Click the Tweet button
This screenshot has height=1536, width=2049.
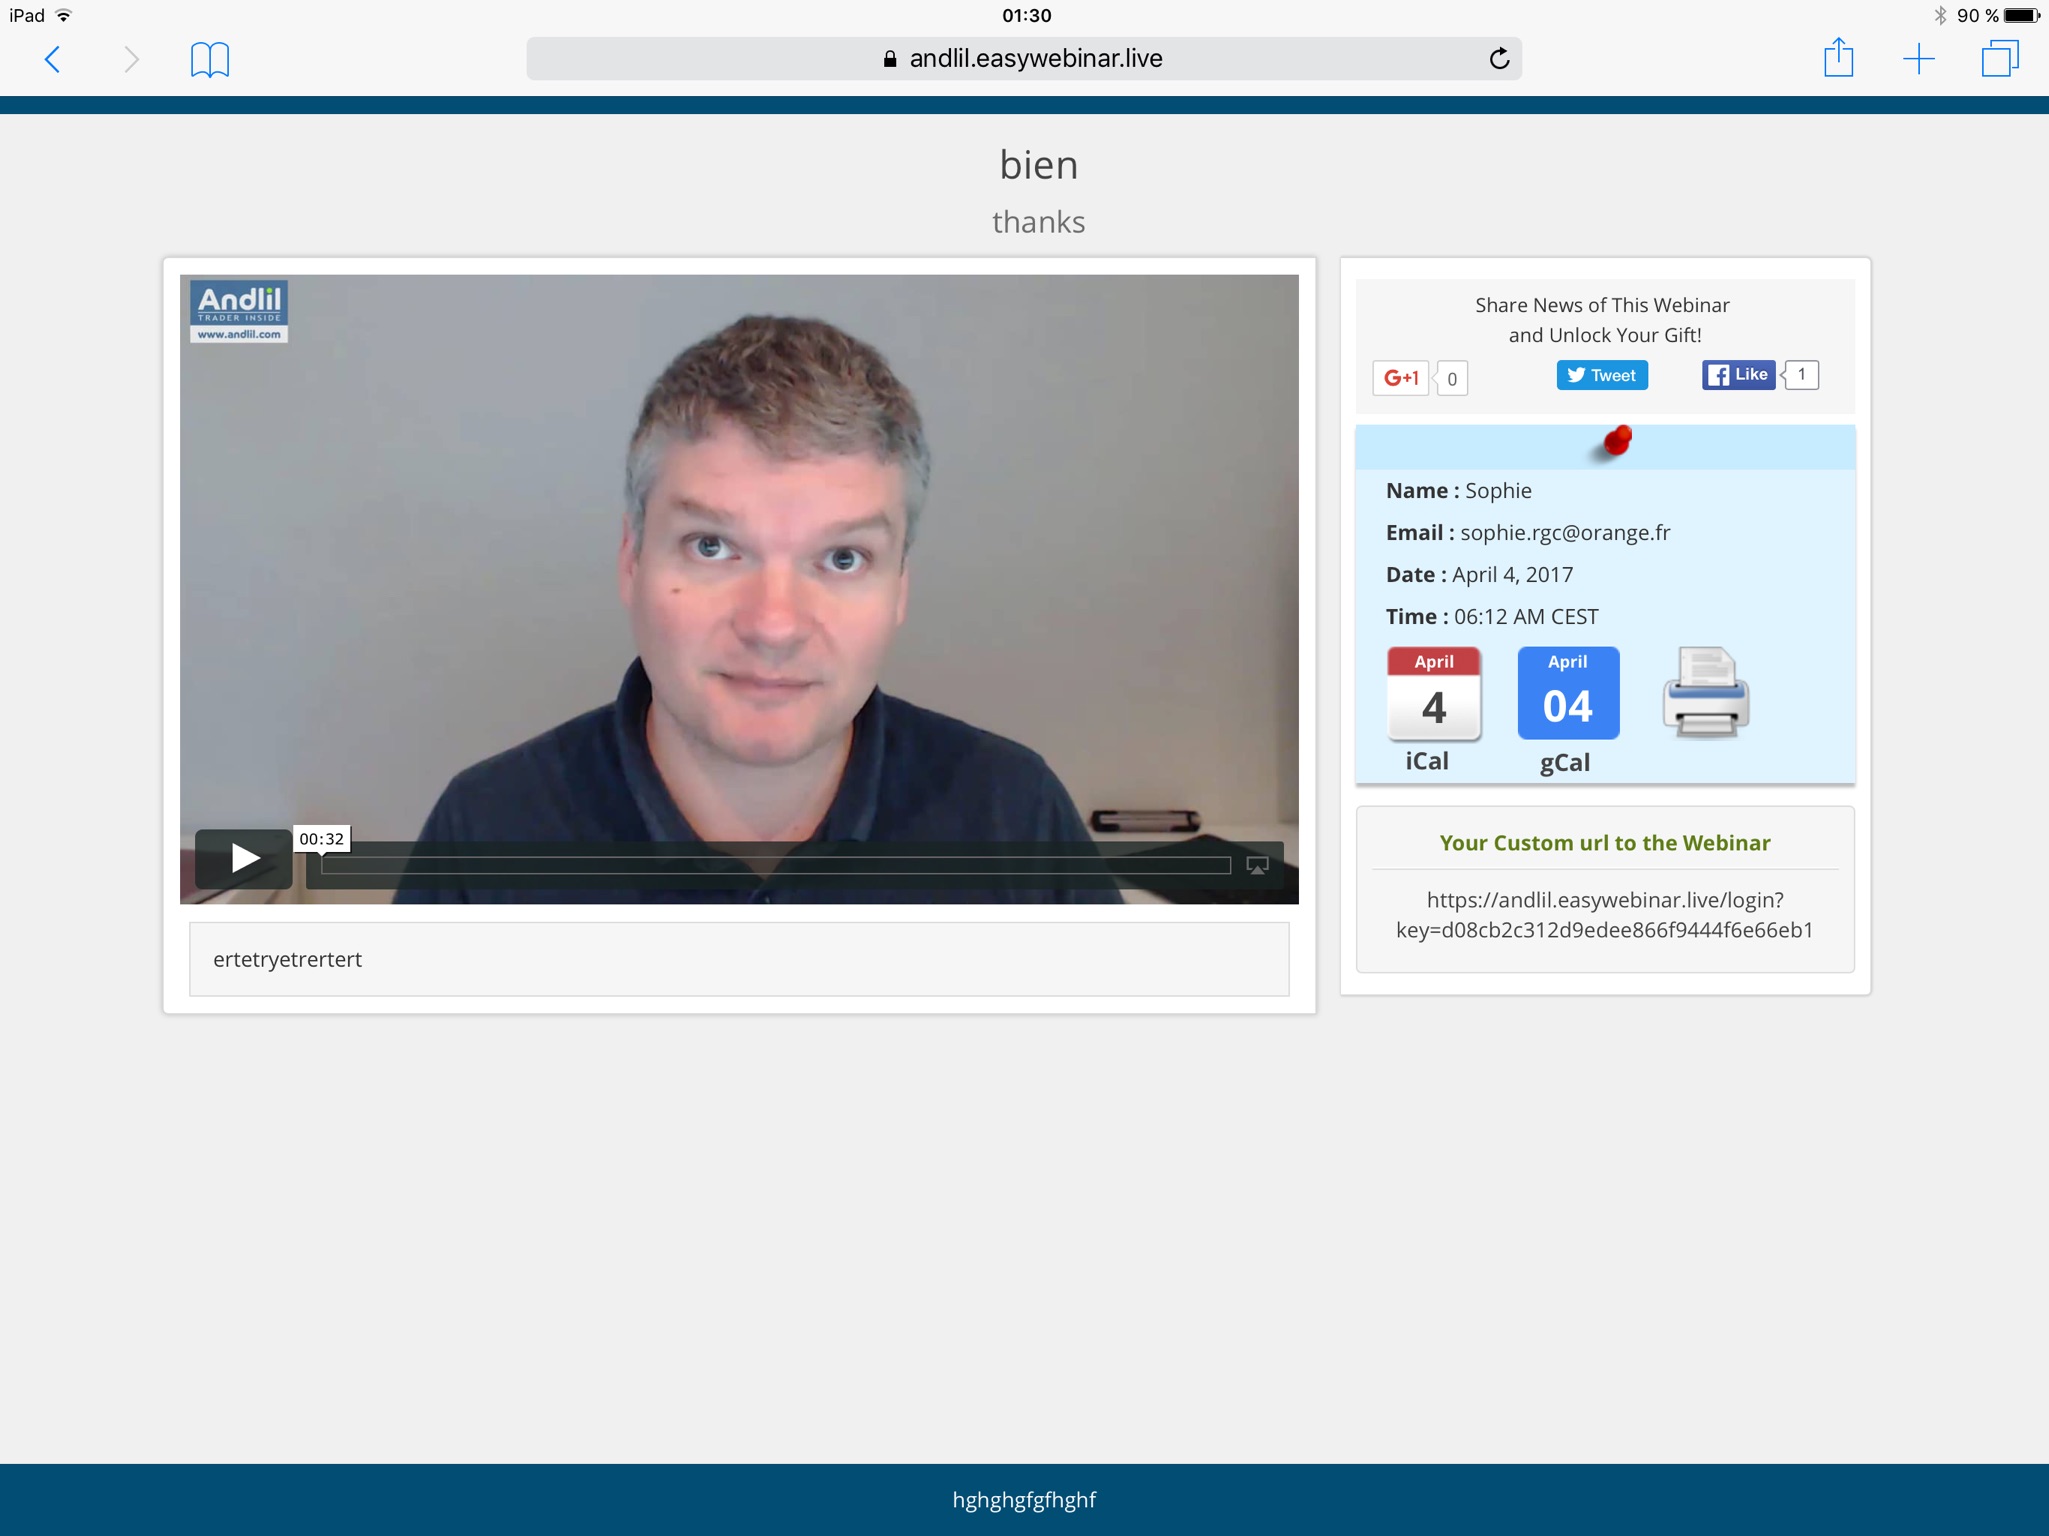[1601, 375]
